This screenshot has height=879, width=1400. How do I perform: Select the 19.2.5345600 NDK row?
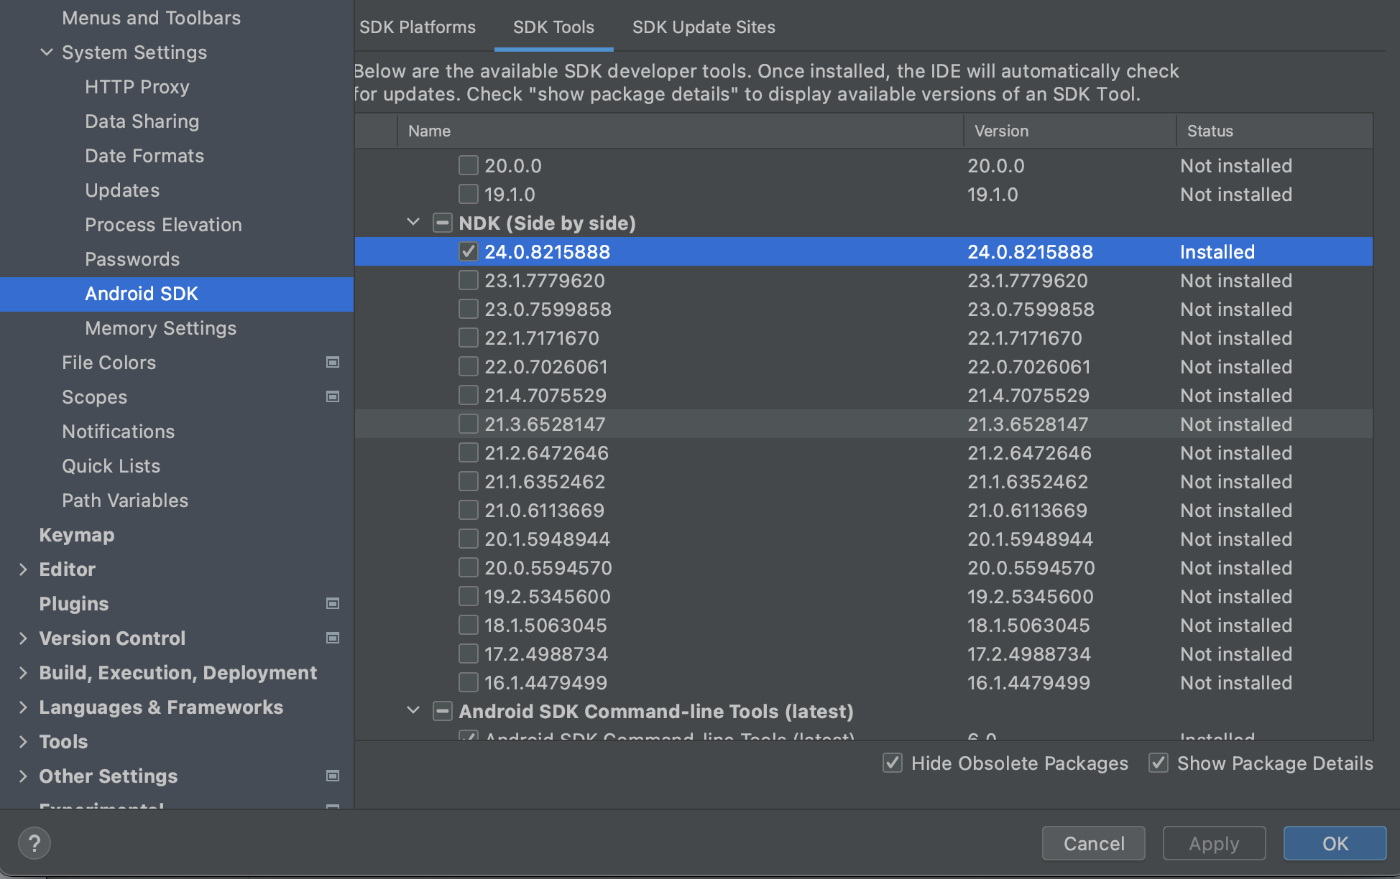click(x=863, y=597)
